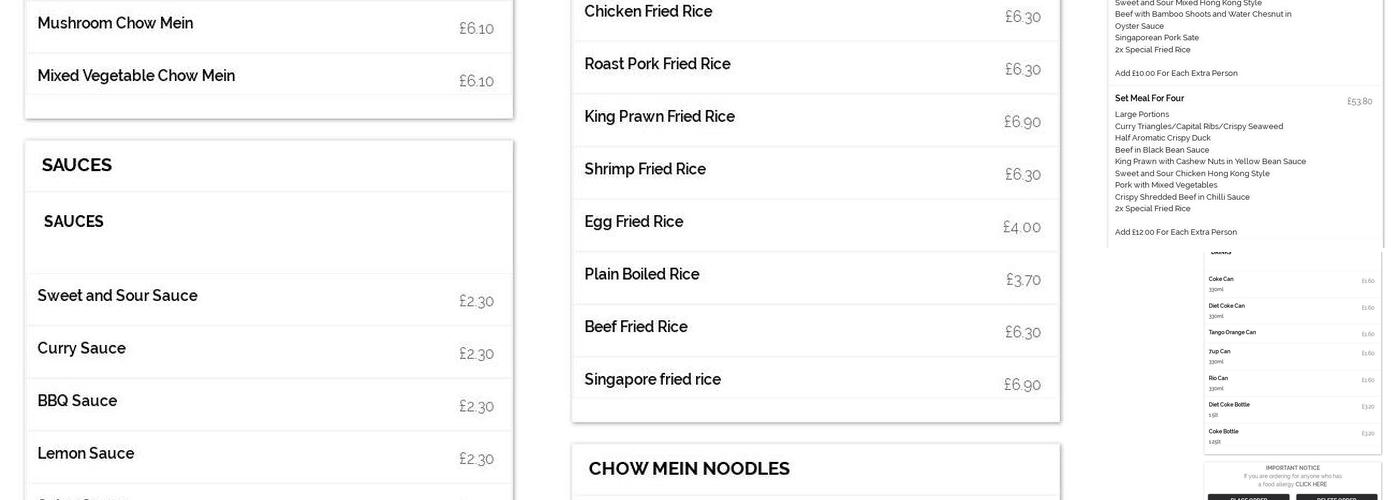The width and height of the screenshot is (1400, 500).
Task: Add Mixed Vegetable Chow Mein to order
Action: (x=136, y=76)
